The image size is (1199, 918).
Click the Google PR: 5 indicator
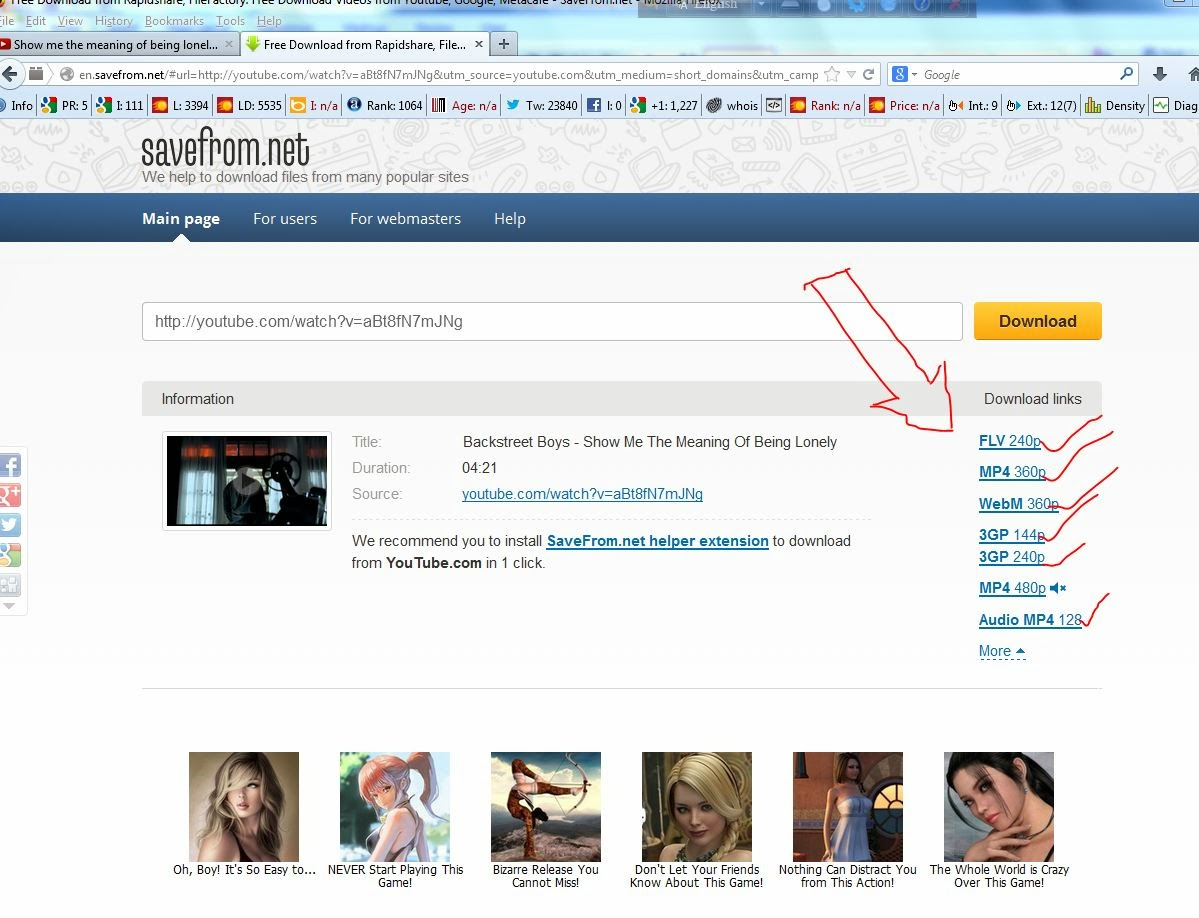click(x=65, y=105)
